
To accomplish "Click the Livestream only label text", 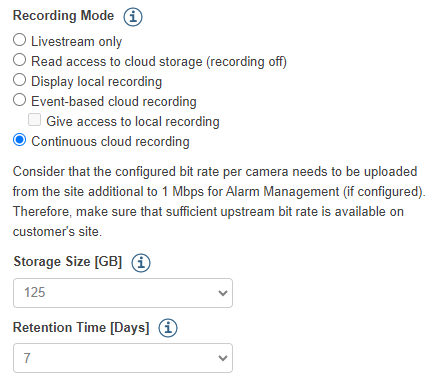I will (76, 42).
